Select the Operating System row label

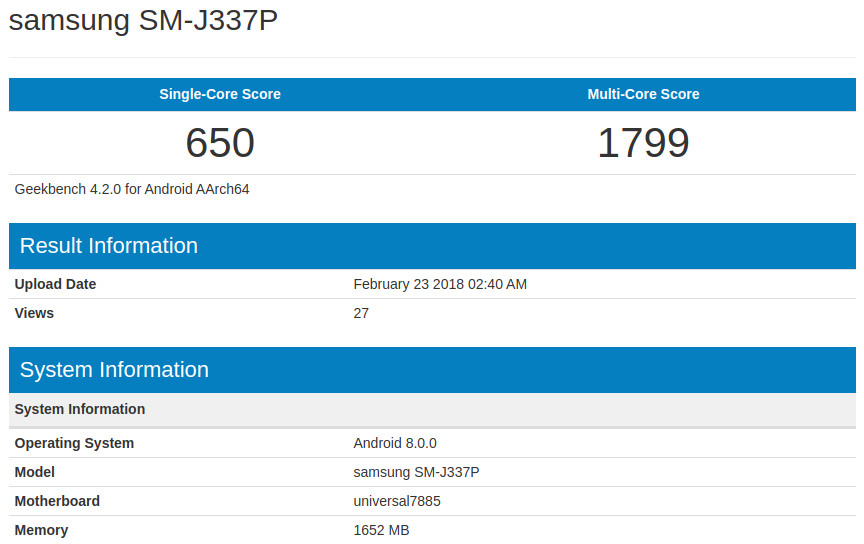(x=74, y=443)
